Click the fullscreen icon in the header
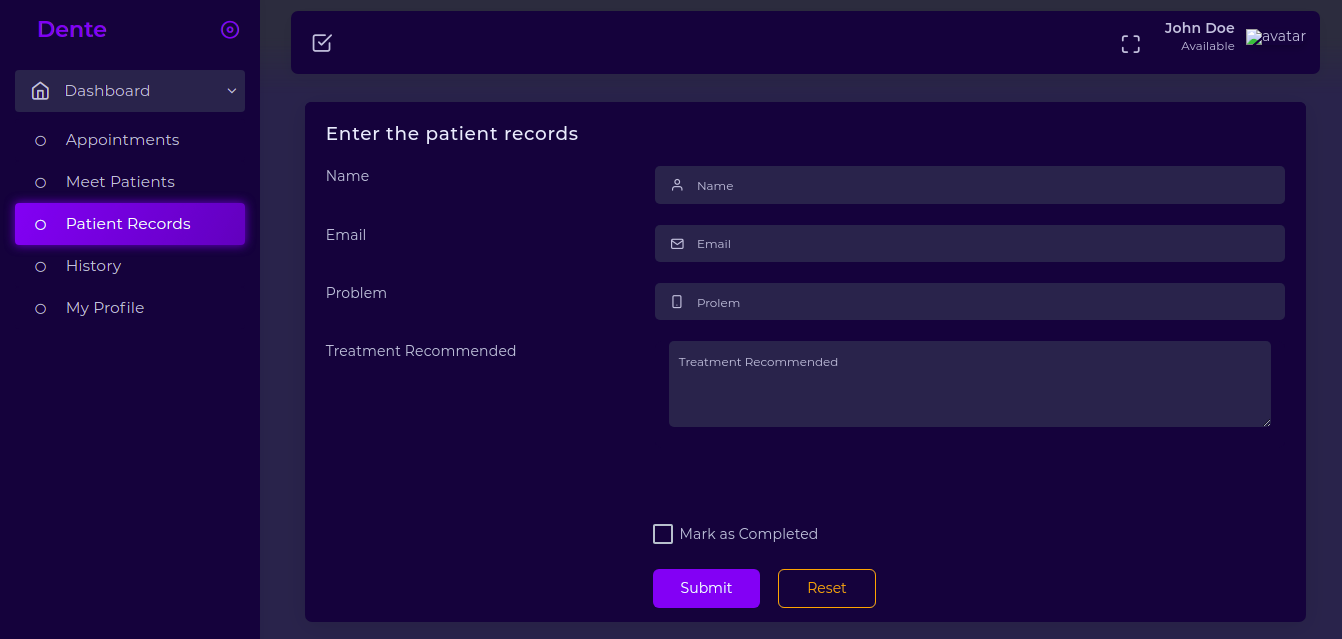The image size is (1342, 639). click(1131, 44)
